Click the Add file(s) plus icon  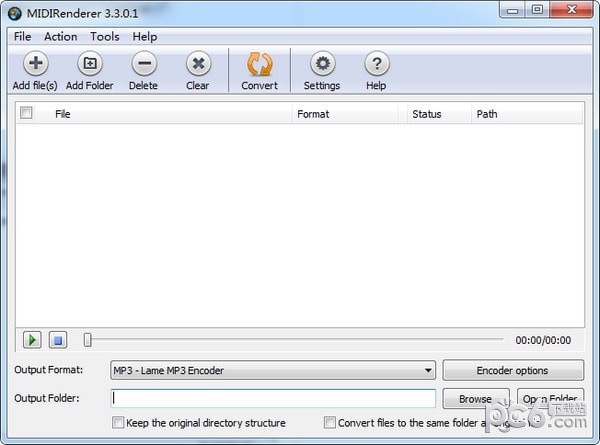pyautogui.click(x=36, y=64)
